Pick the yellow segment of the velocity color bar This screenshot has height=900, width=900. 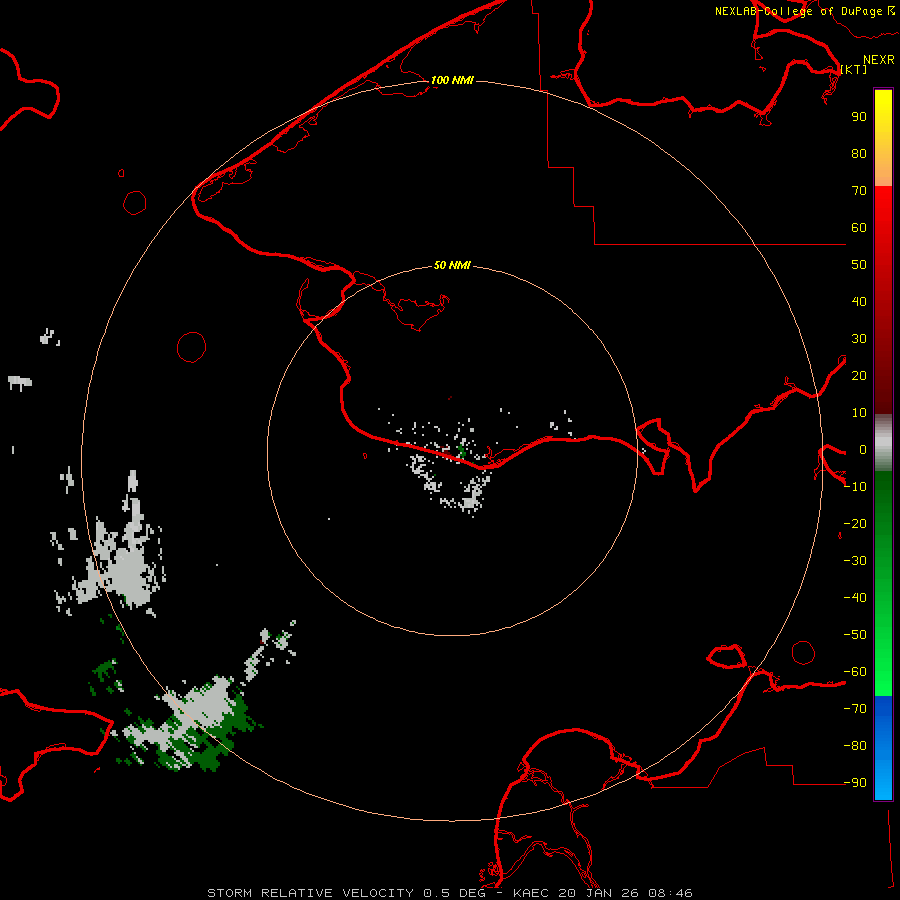coord(883,138)
